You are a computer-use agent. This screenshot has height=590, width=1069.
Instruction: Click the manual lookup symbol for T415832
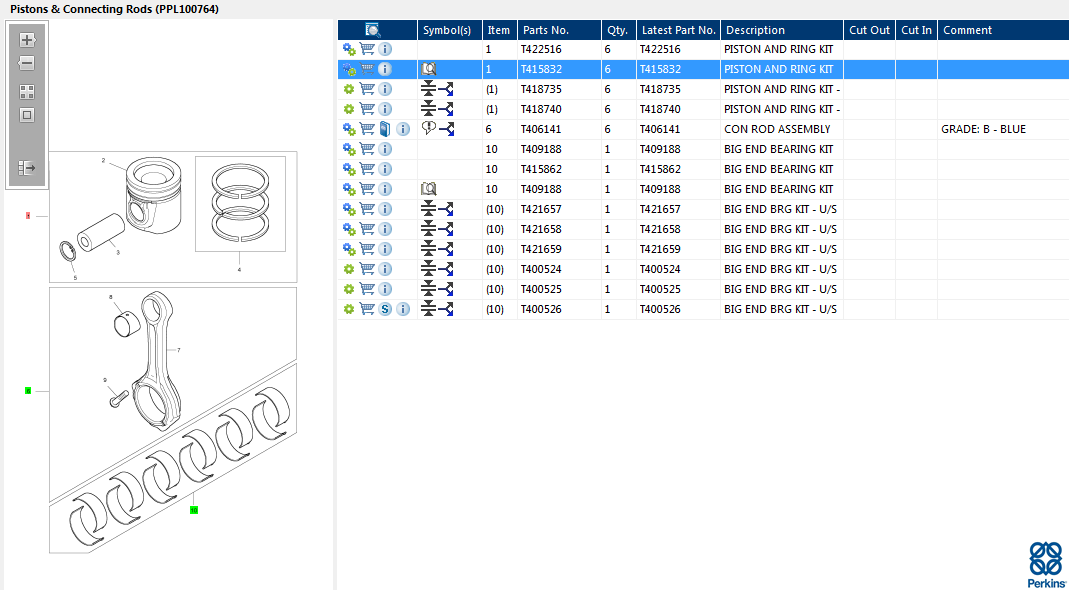(x=429, y=69)
